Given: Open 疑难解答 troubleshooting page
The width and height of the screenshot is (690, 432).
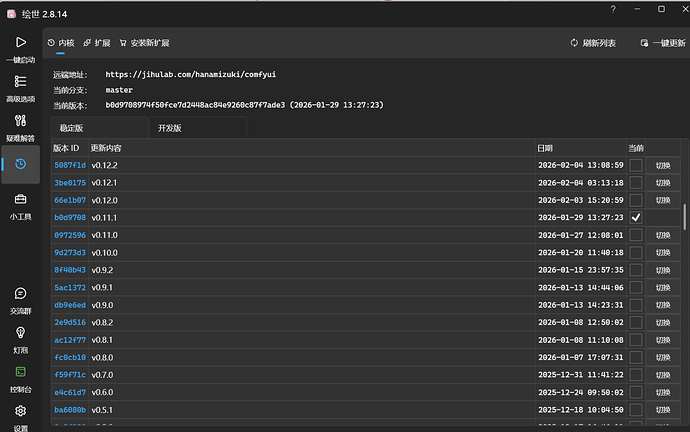Looking at the screenshot, I should [20, 128].
